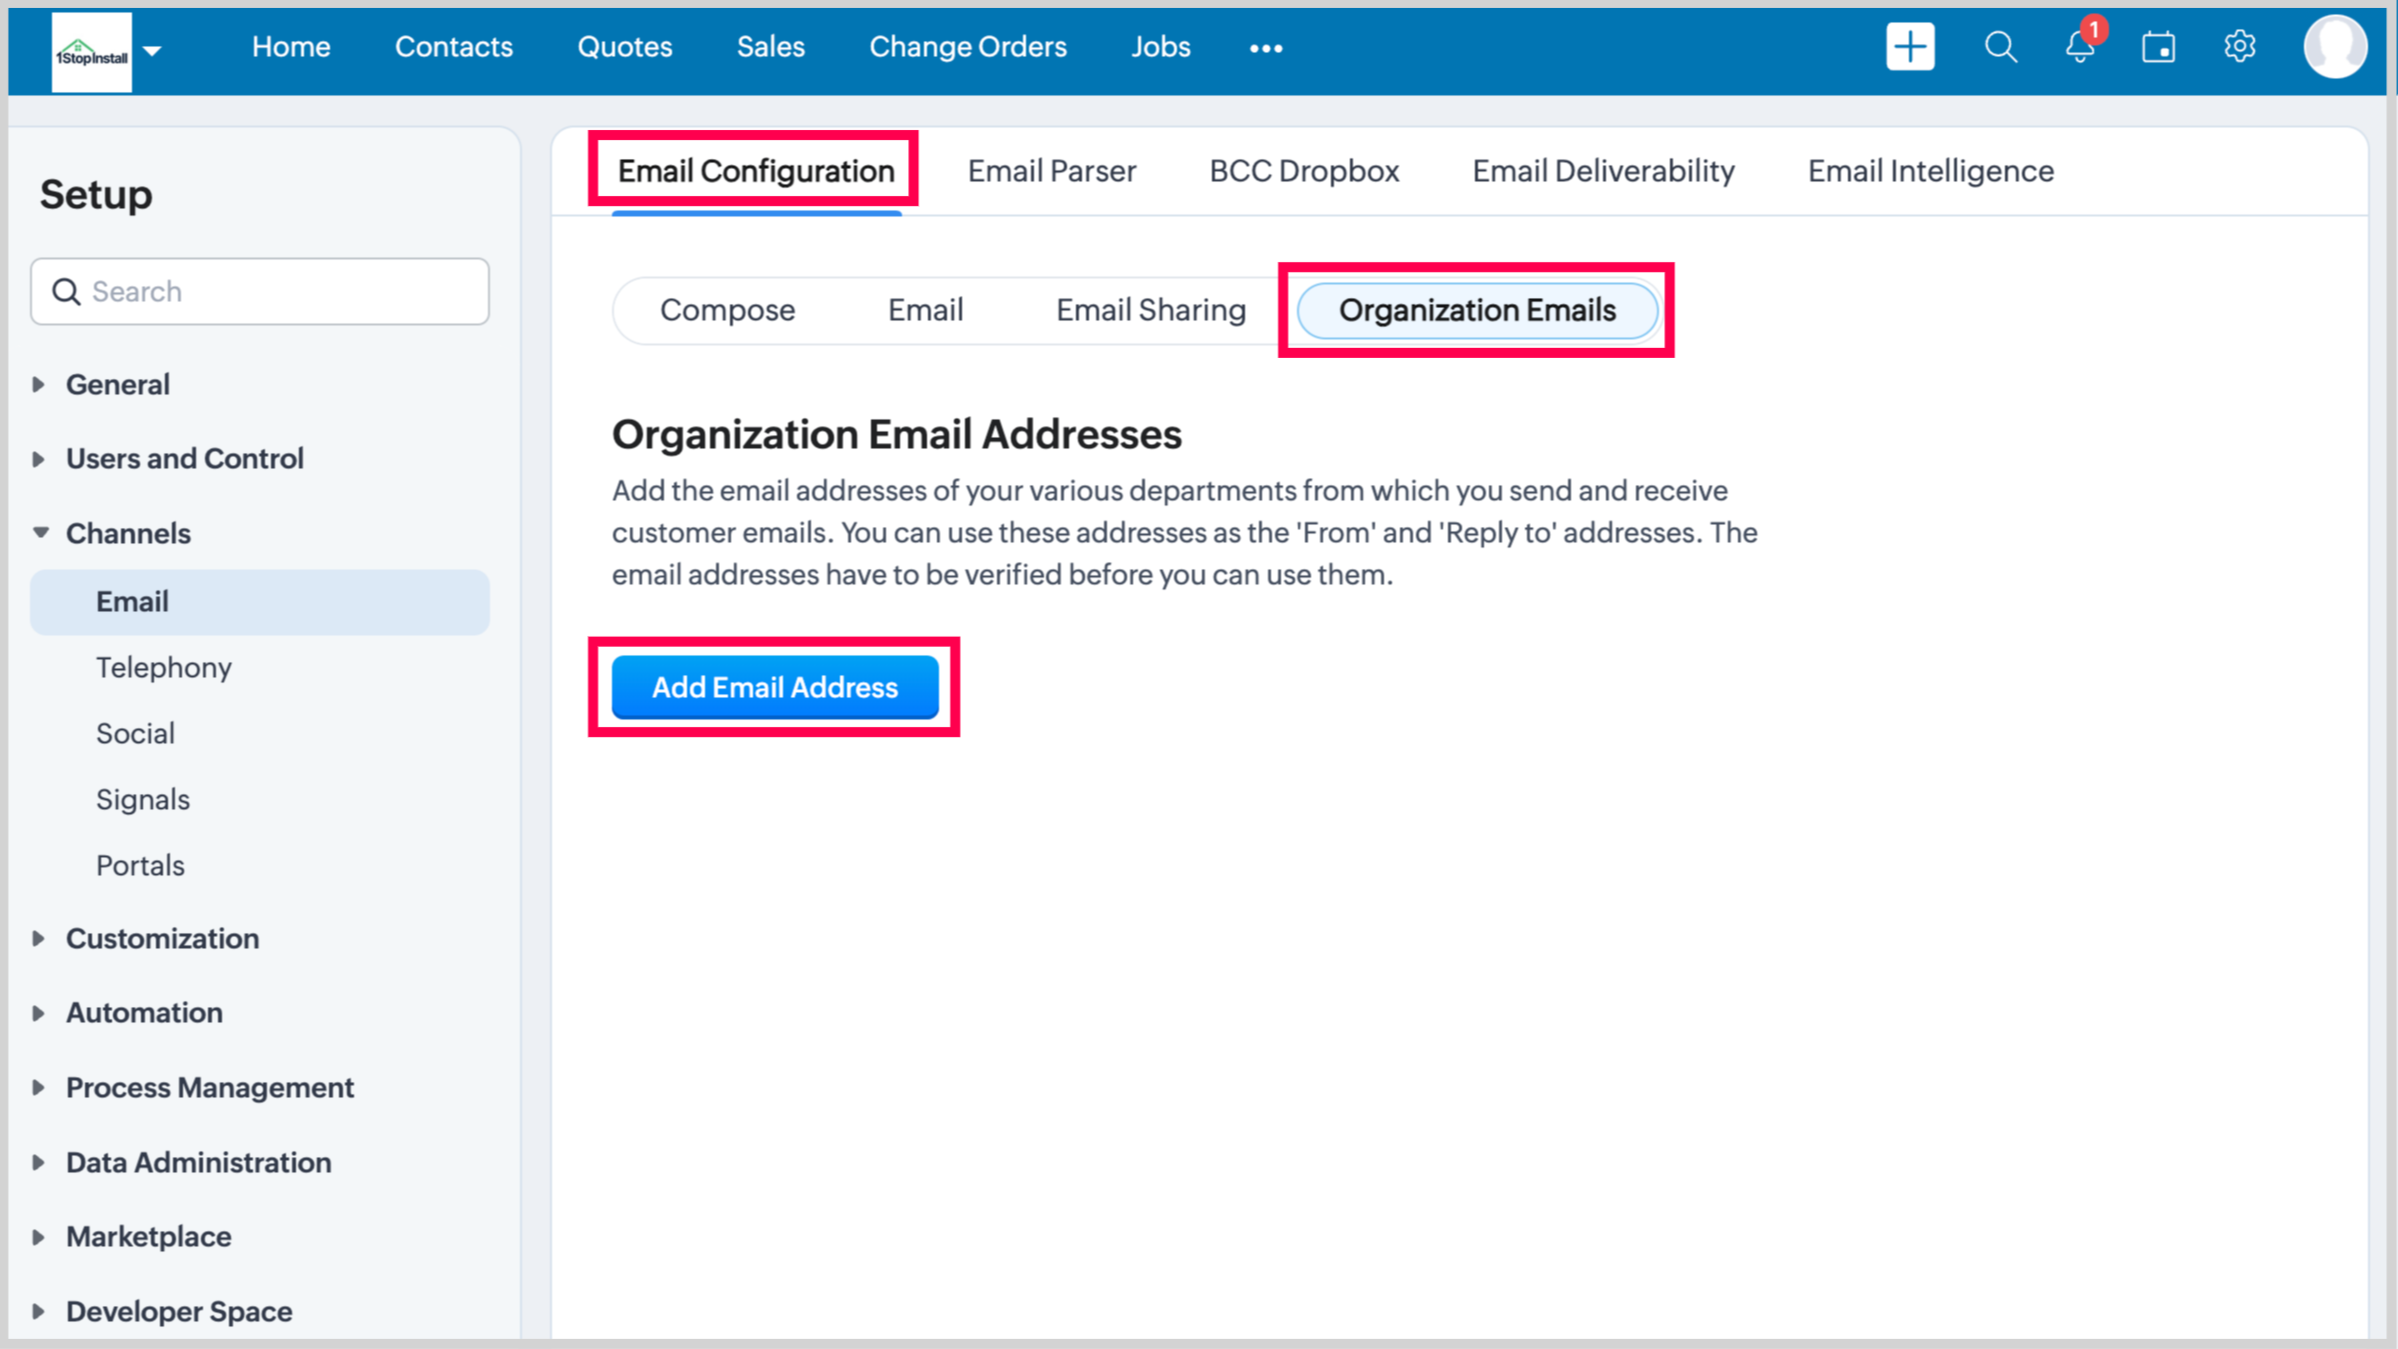The height and width of the screenshot is (1349, 2398).
Task: Open the notifications bell icon
Action: (2080, 47)
